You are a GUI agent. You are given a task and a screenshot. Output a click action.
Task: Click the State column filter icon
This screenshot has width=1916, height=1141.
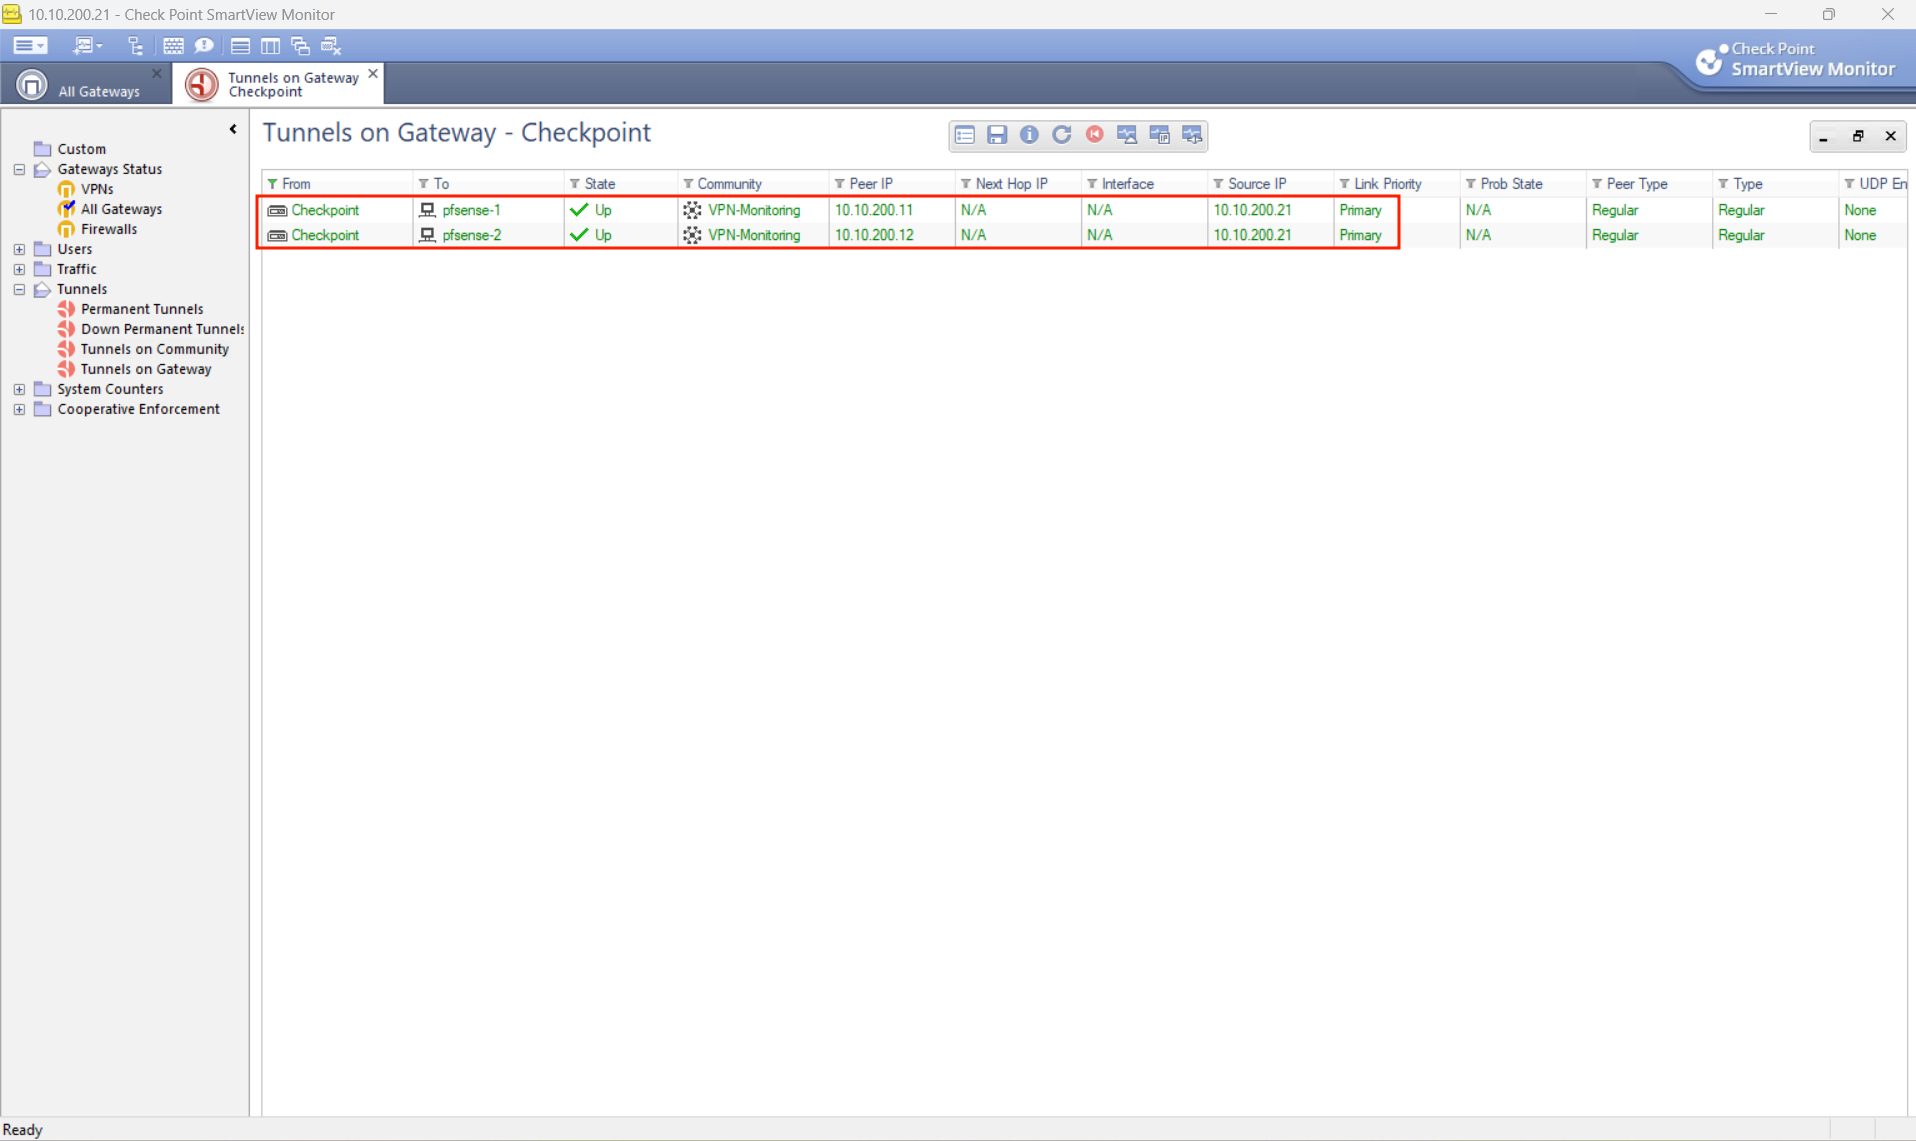tap(575, 184)
